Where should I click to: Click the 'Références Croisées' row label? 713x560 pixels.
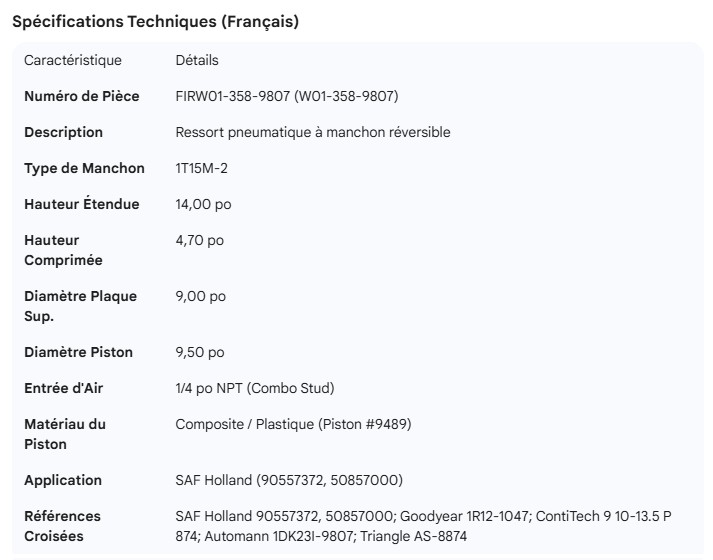tap(62, 526)
